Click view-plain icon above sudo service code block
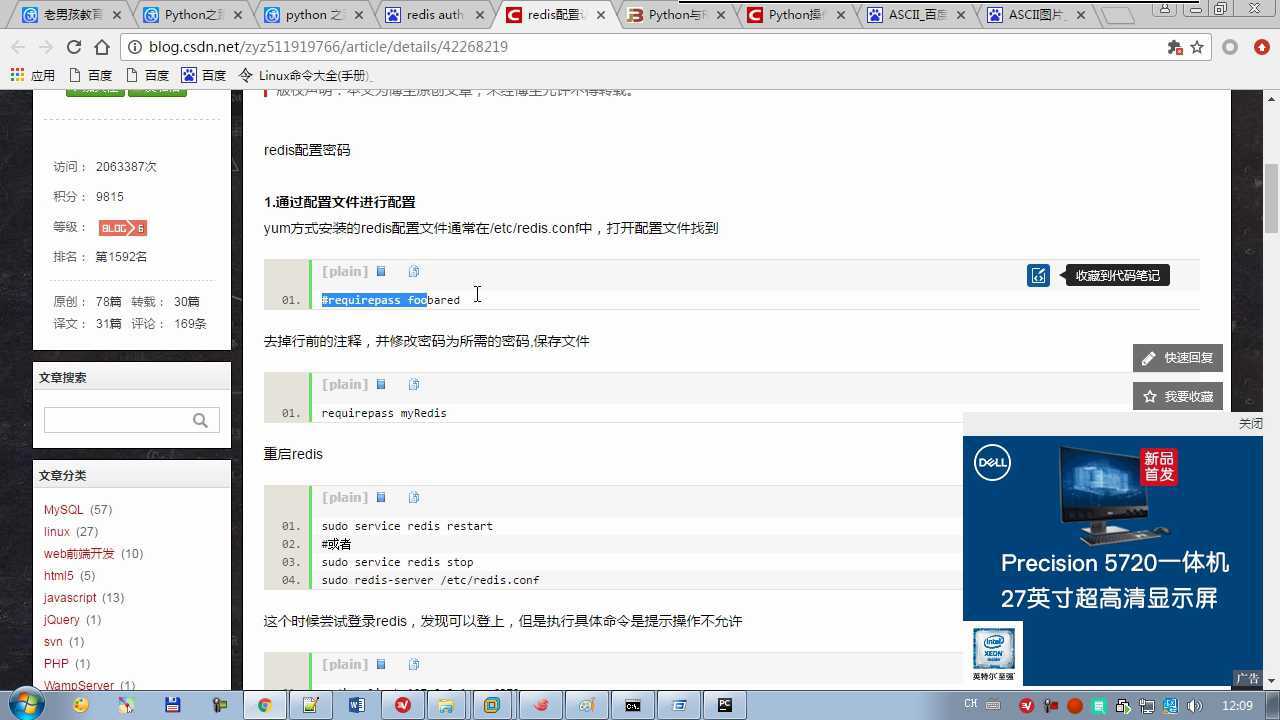1280x720 pixels. pyautogui.click(x=381, y=497)
